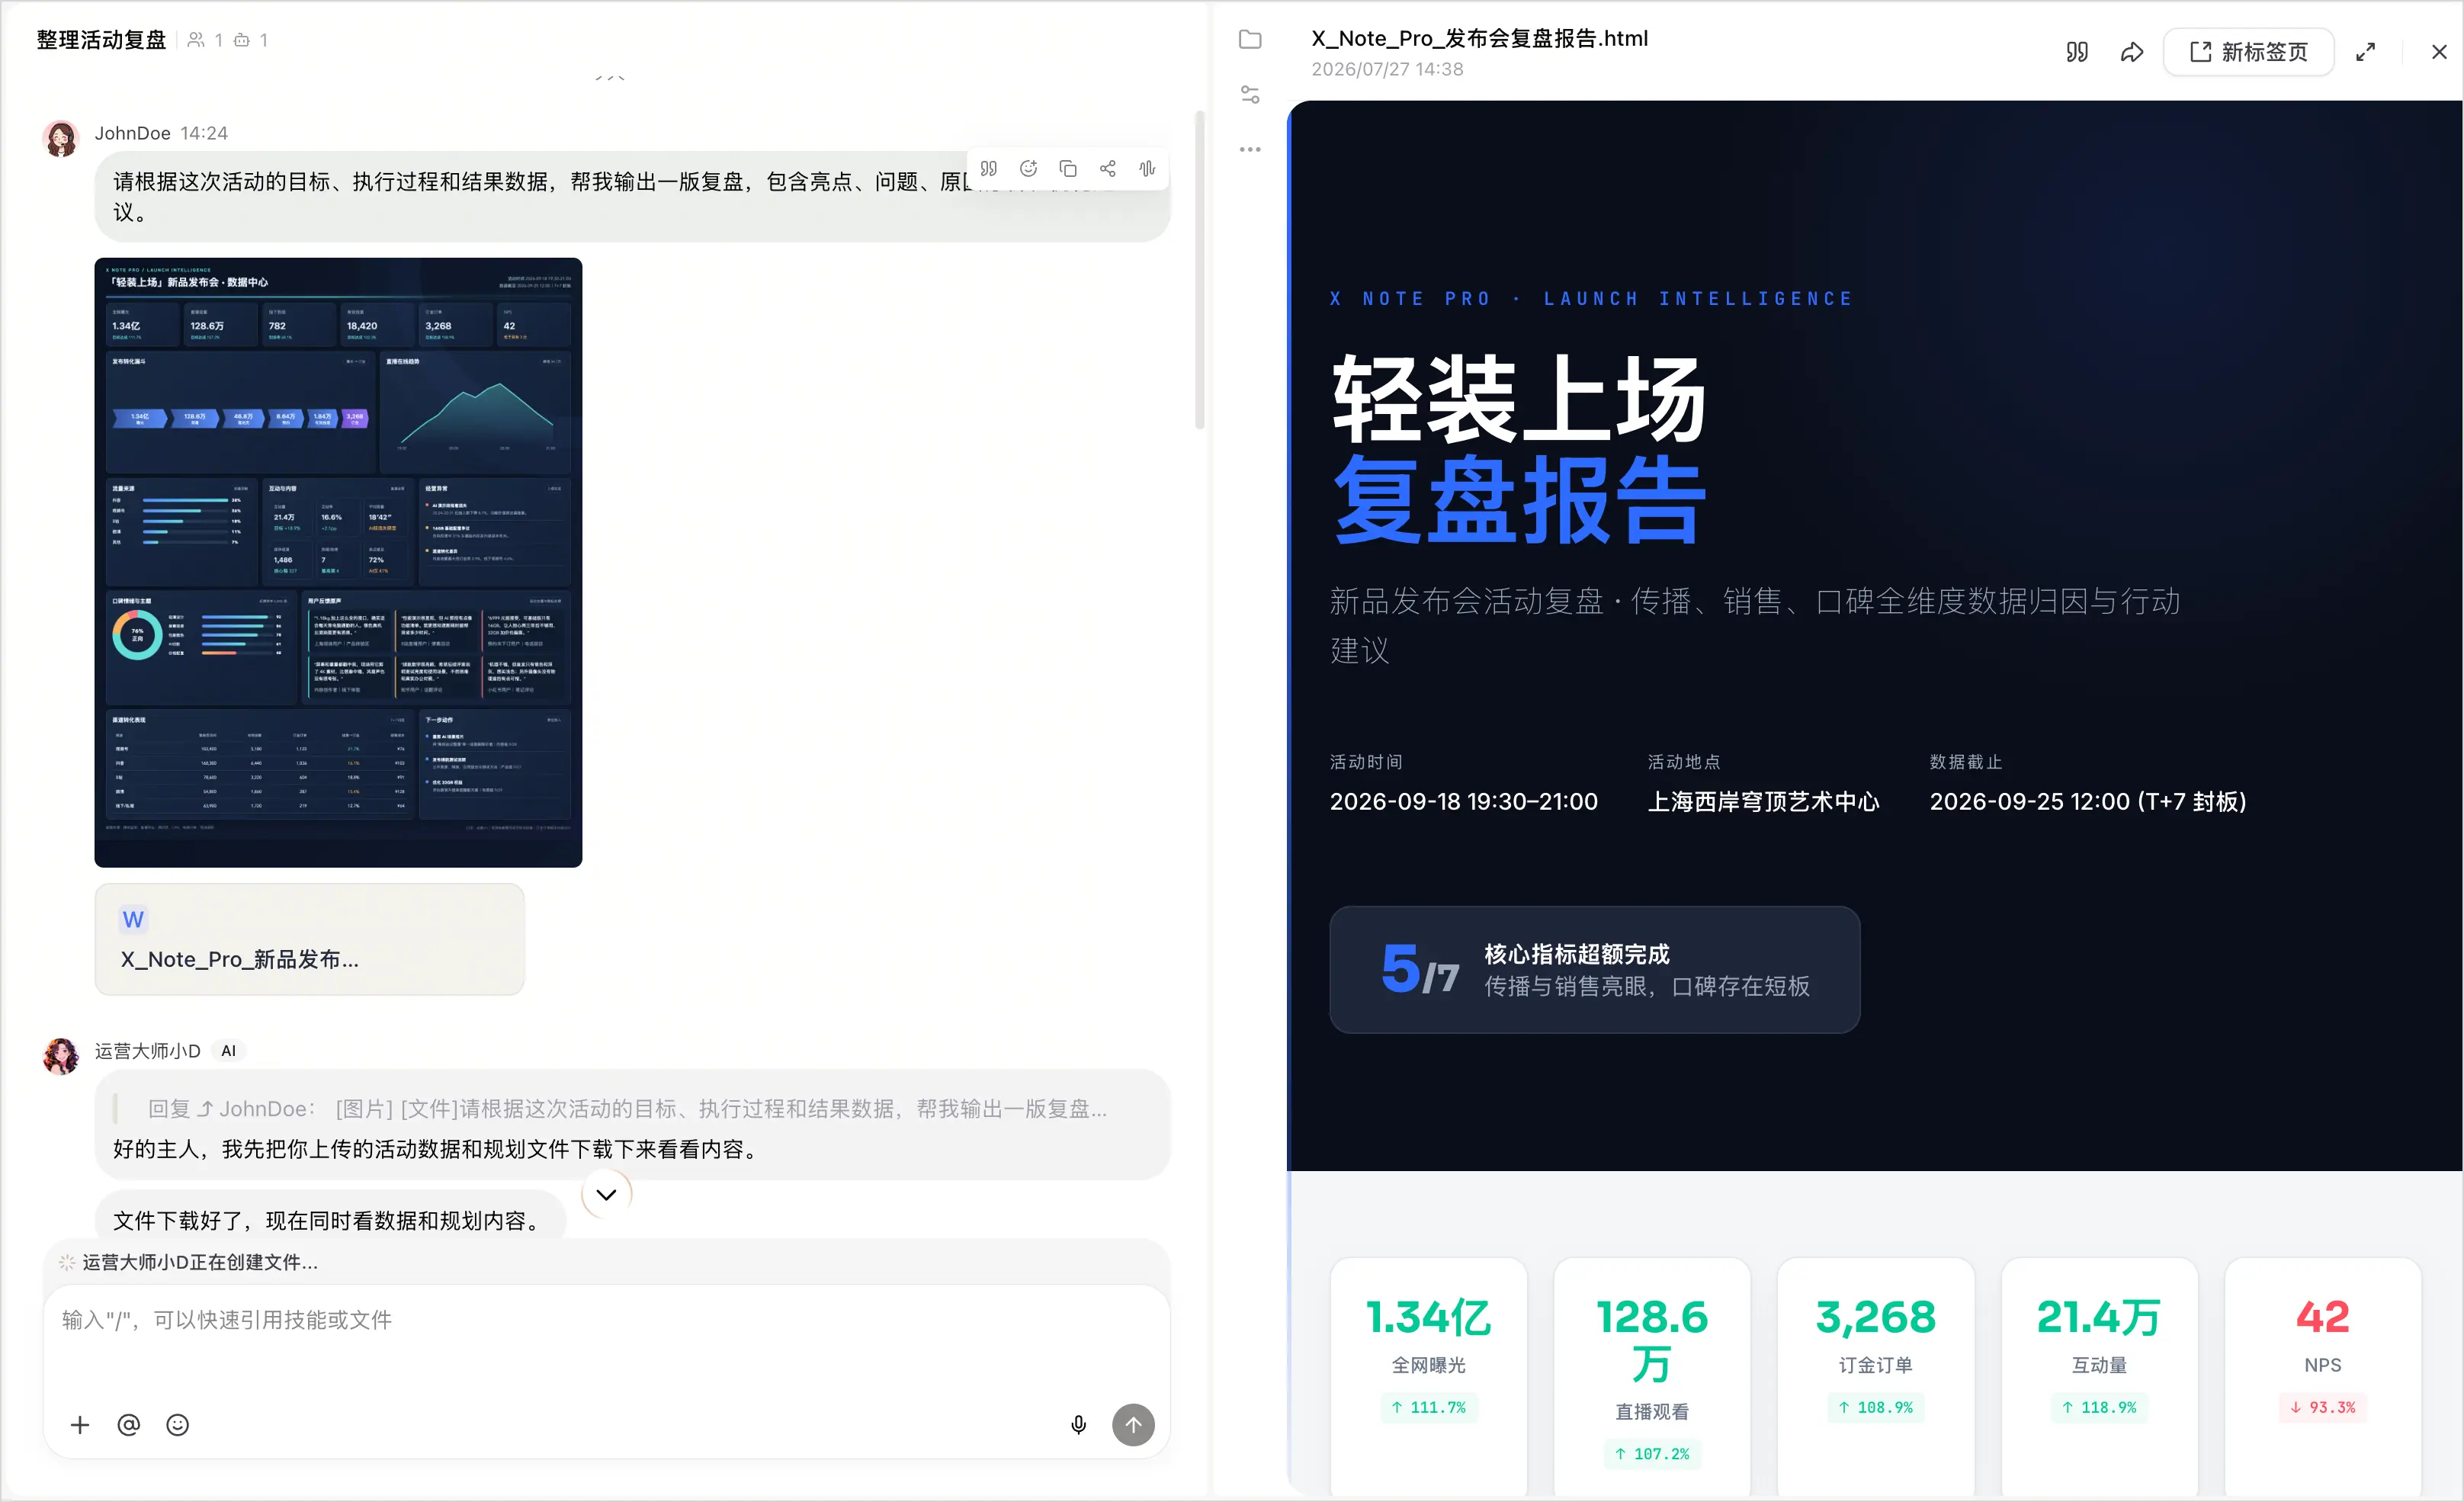Open the more options ellipsis in side rail
Image resolution: width=2464 pixels, height=1502 pixels.
click(1250, 149)
